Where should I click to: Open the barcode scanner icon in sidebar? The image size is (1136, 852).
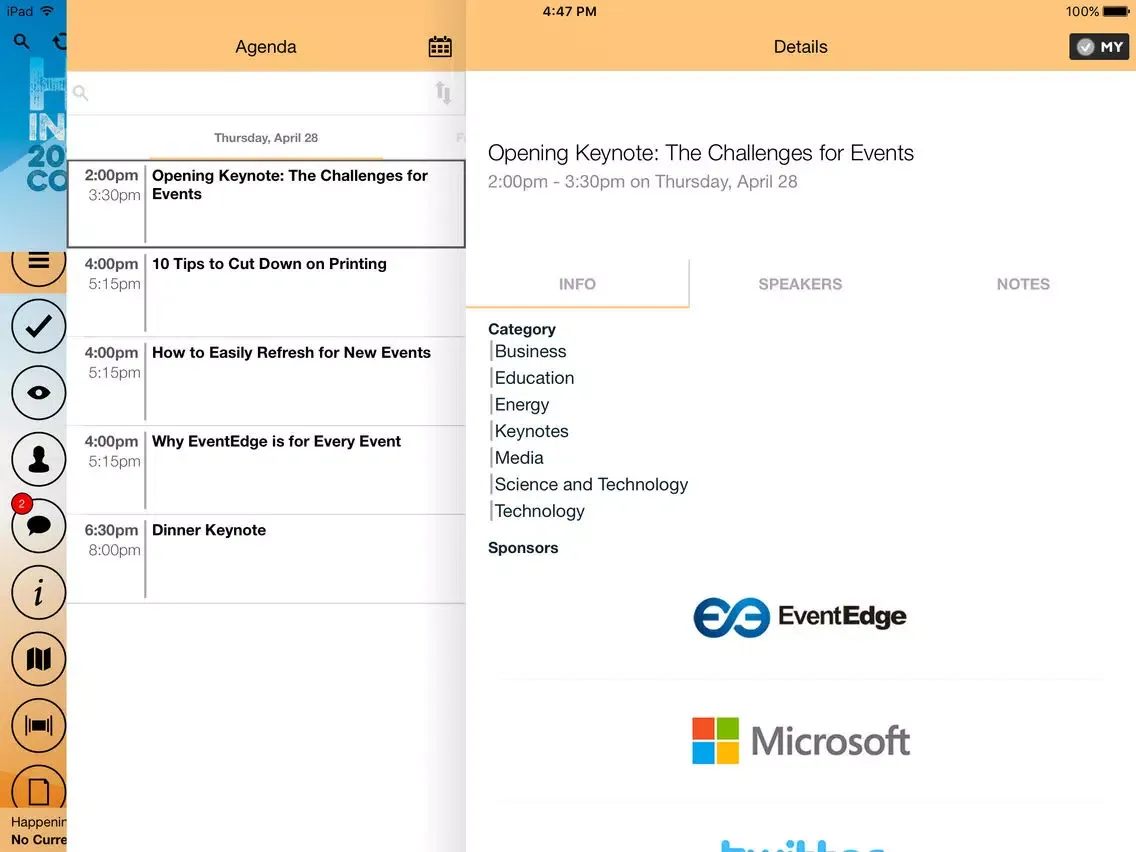(x=38, y=725)
